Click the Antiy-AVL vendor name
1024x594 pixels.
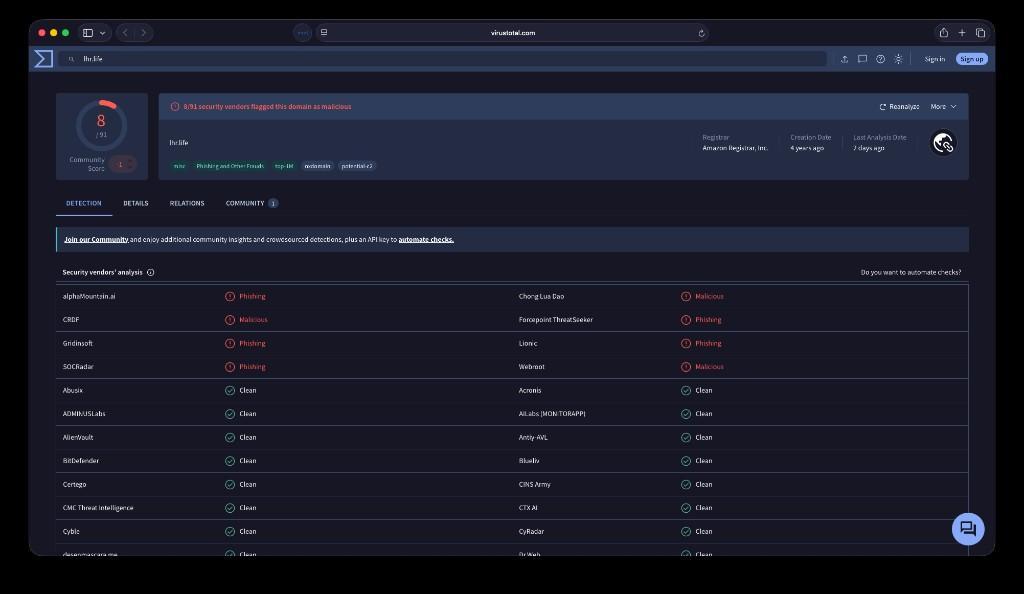pyautogui.click(x=533, y=437)
